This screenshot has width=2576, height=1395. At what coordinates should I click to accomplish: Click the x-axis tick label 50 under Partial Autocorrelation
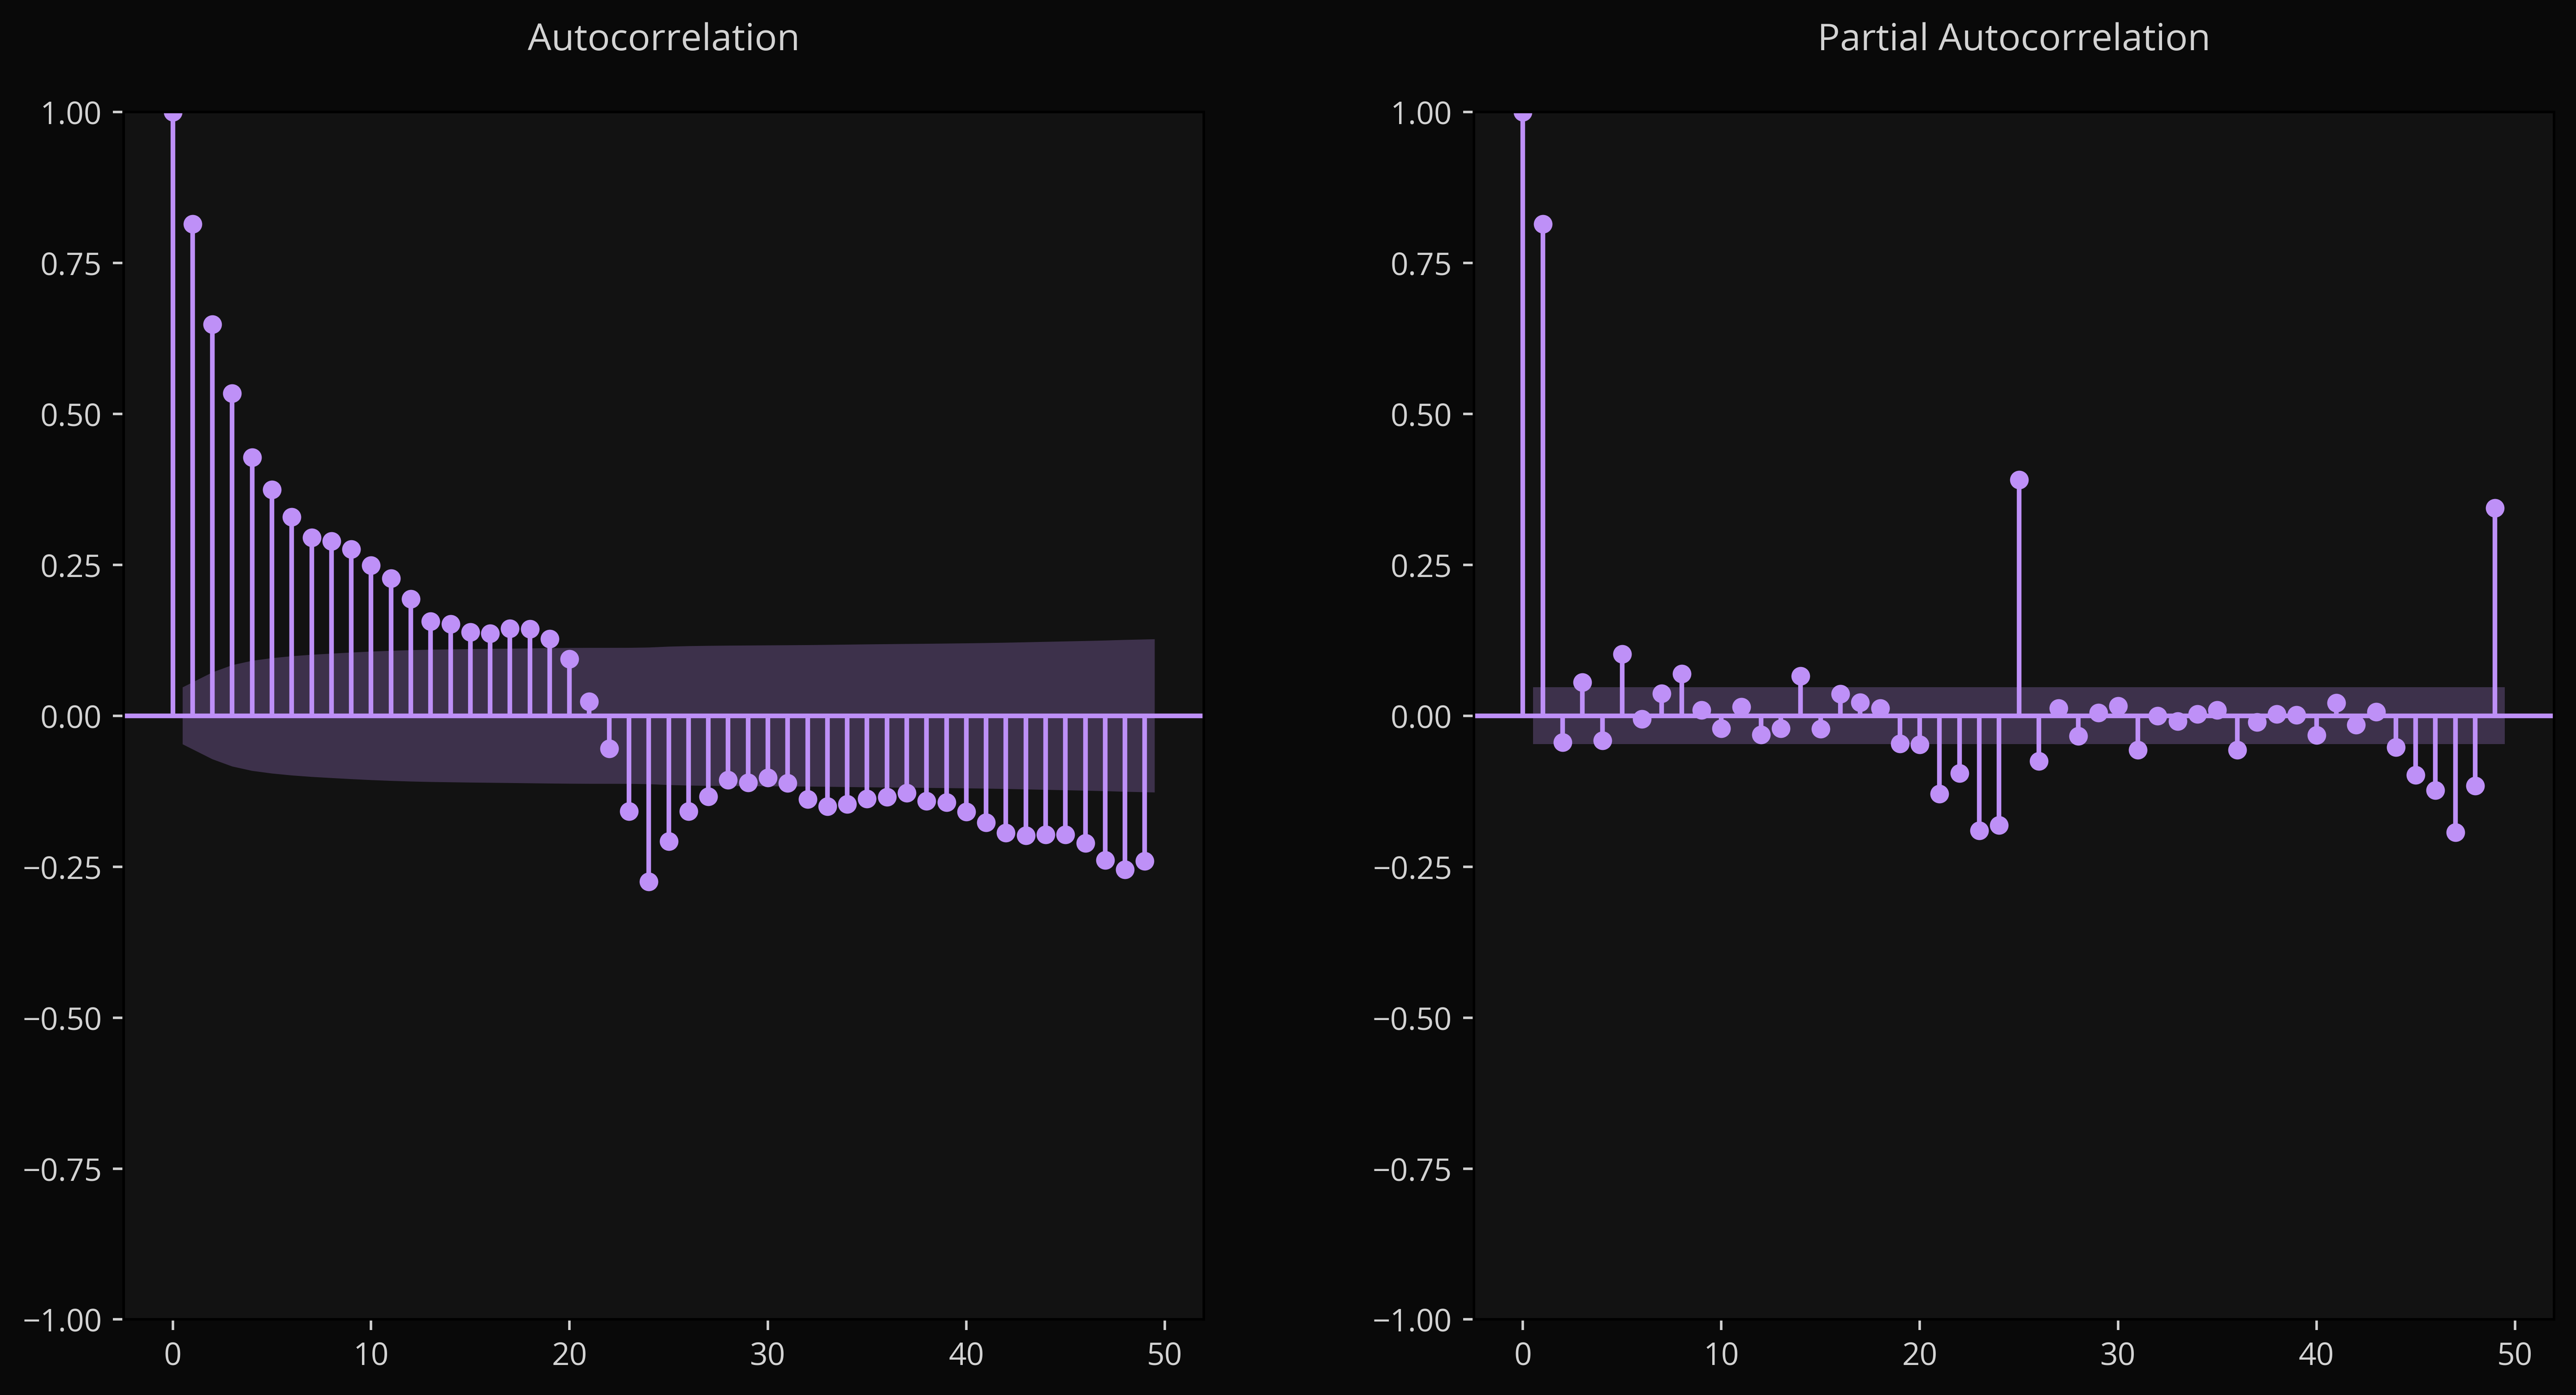(x=2514, y=1355)
